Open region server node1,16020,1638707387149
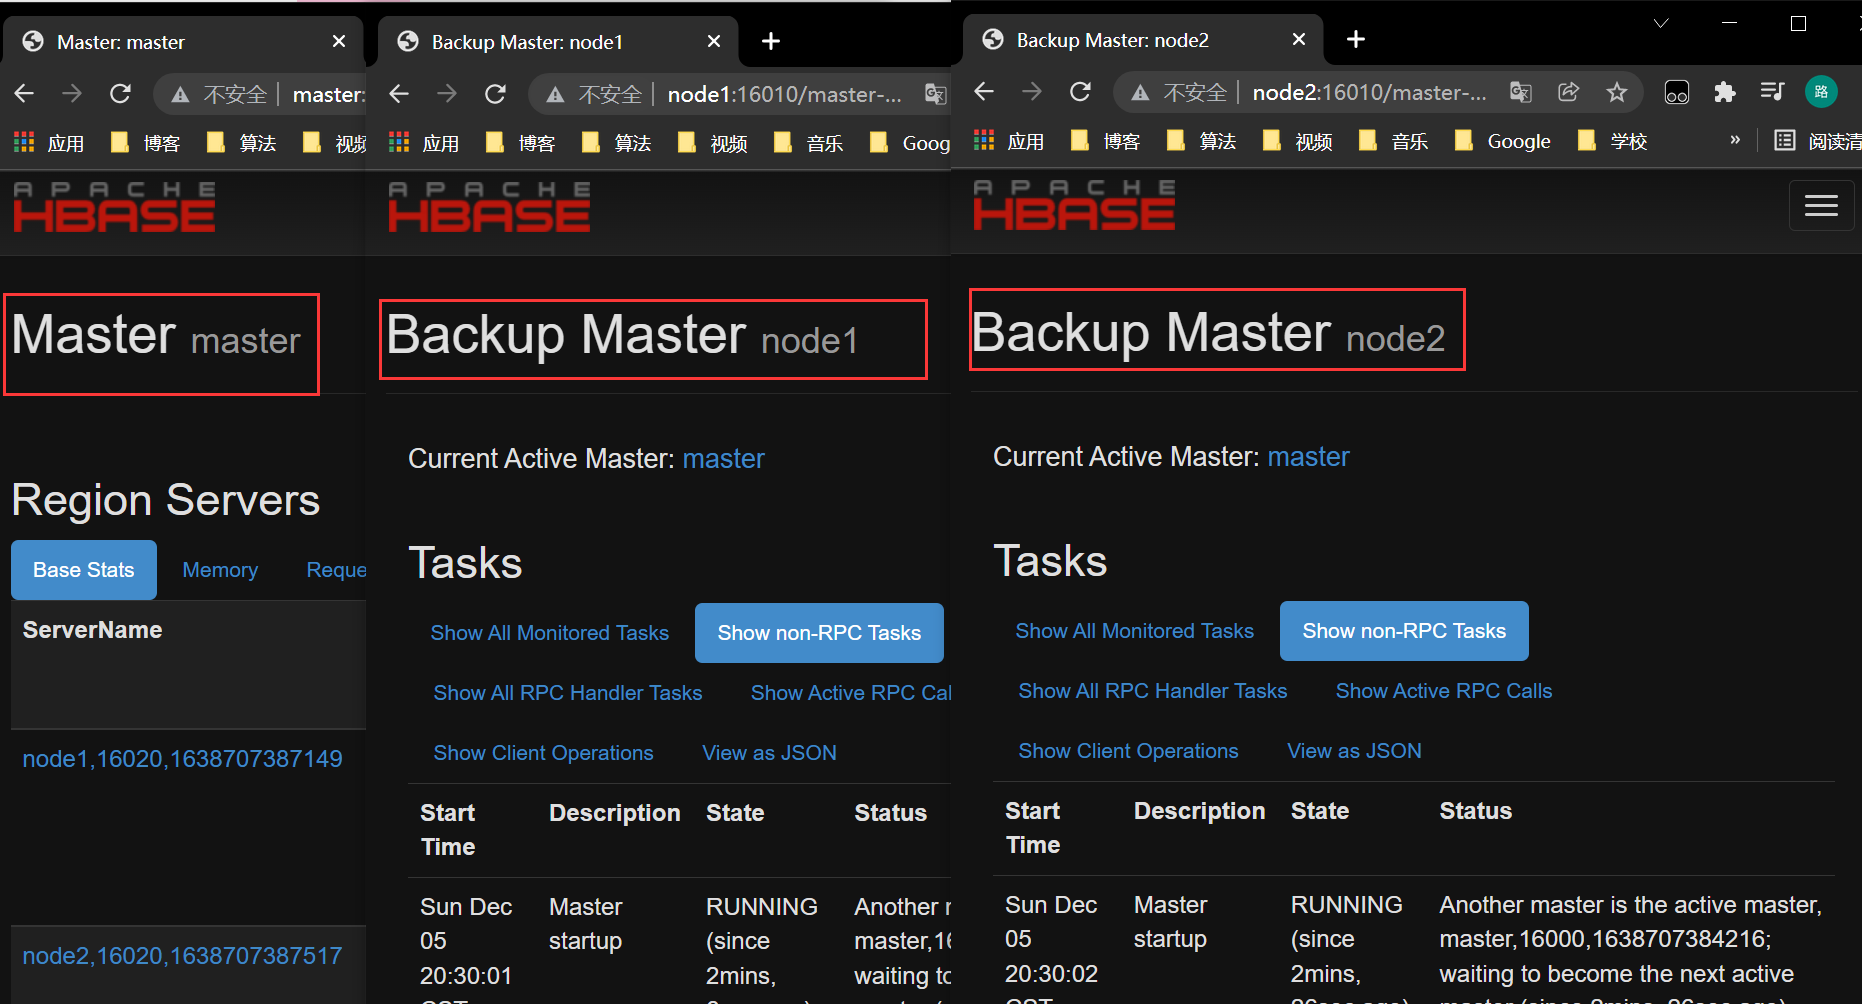The image size is (1862, 1004). click(183, 759)
